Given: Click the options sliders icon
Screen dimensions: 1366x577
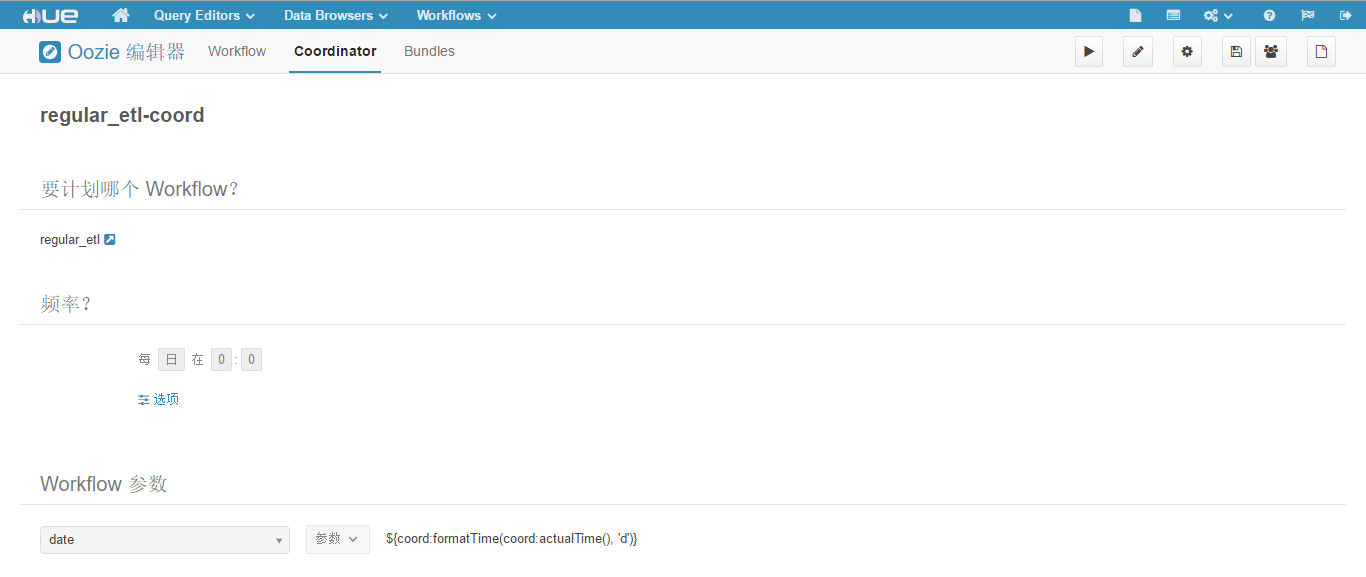Looking at the screenshot, I should click(143, 400).
